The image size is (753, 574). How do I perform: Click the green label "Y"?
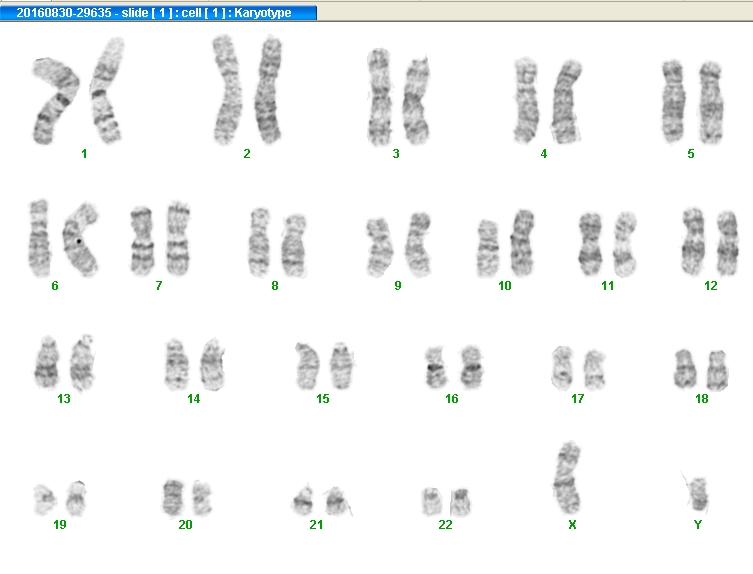point(698,525)
